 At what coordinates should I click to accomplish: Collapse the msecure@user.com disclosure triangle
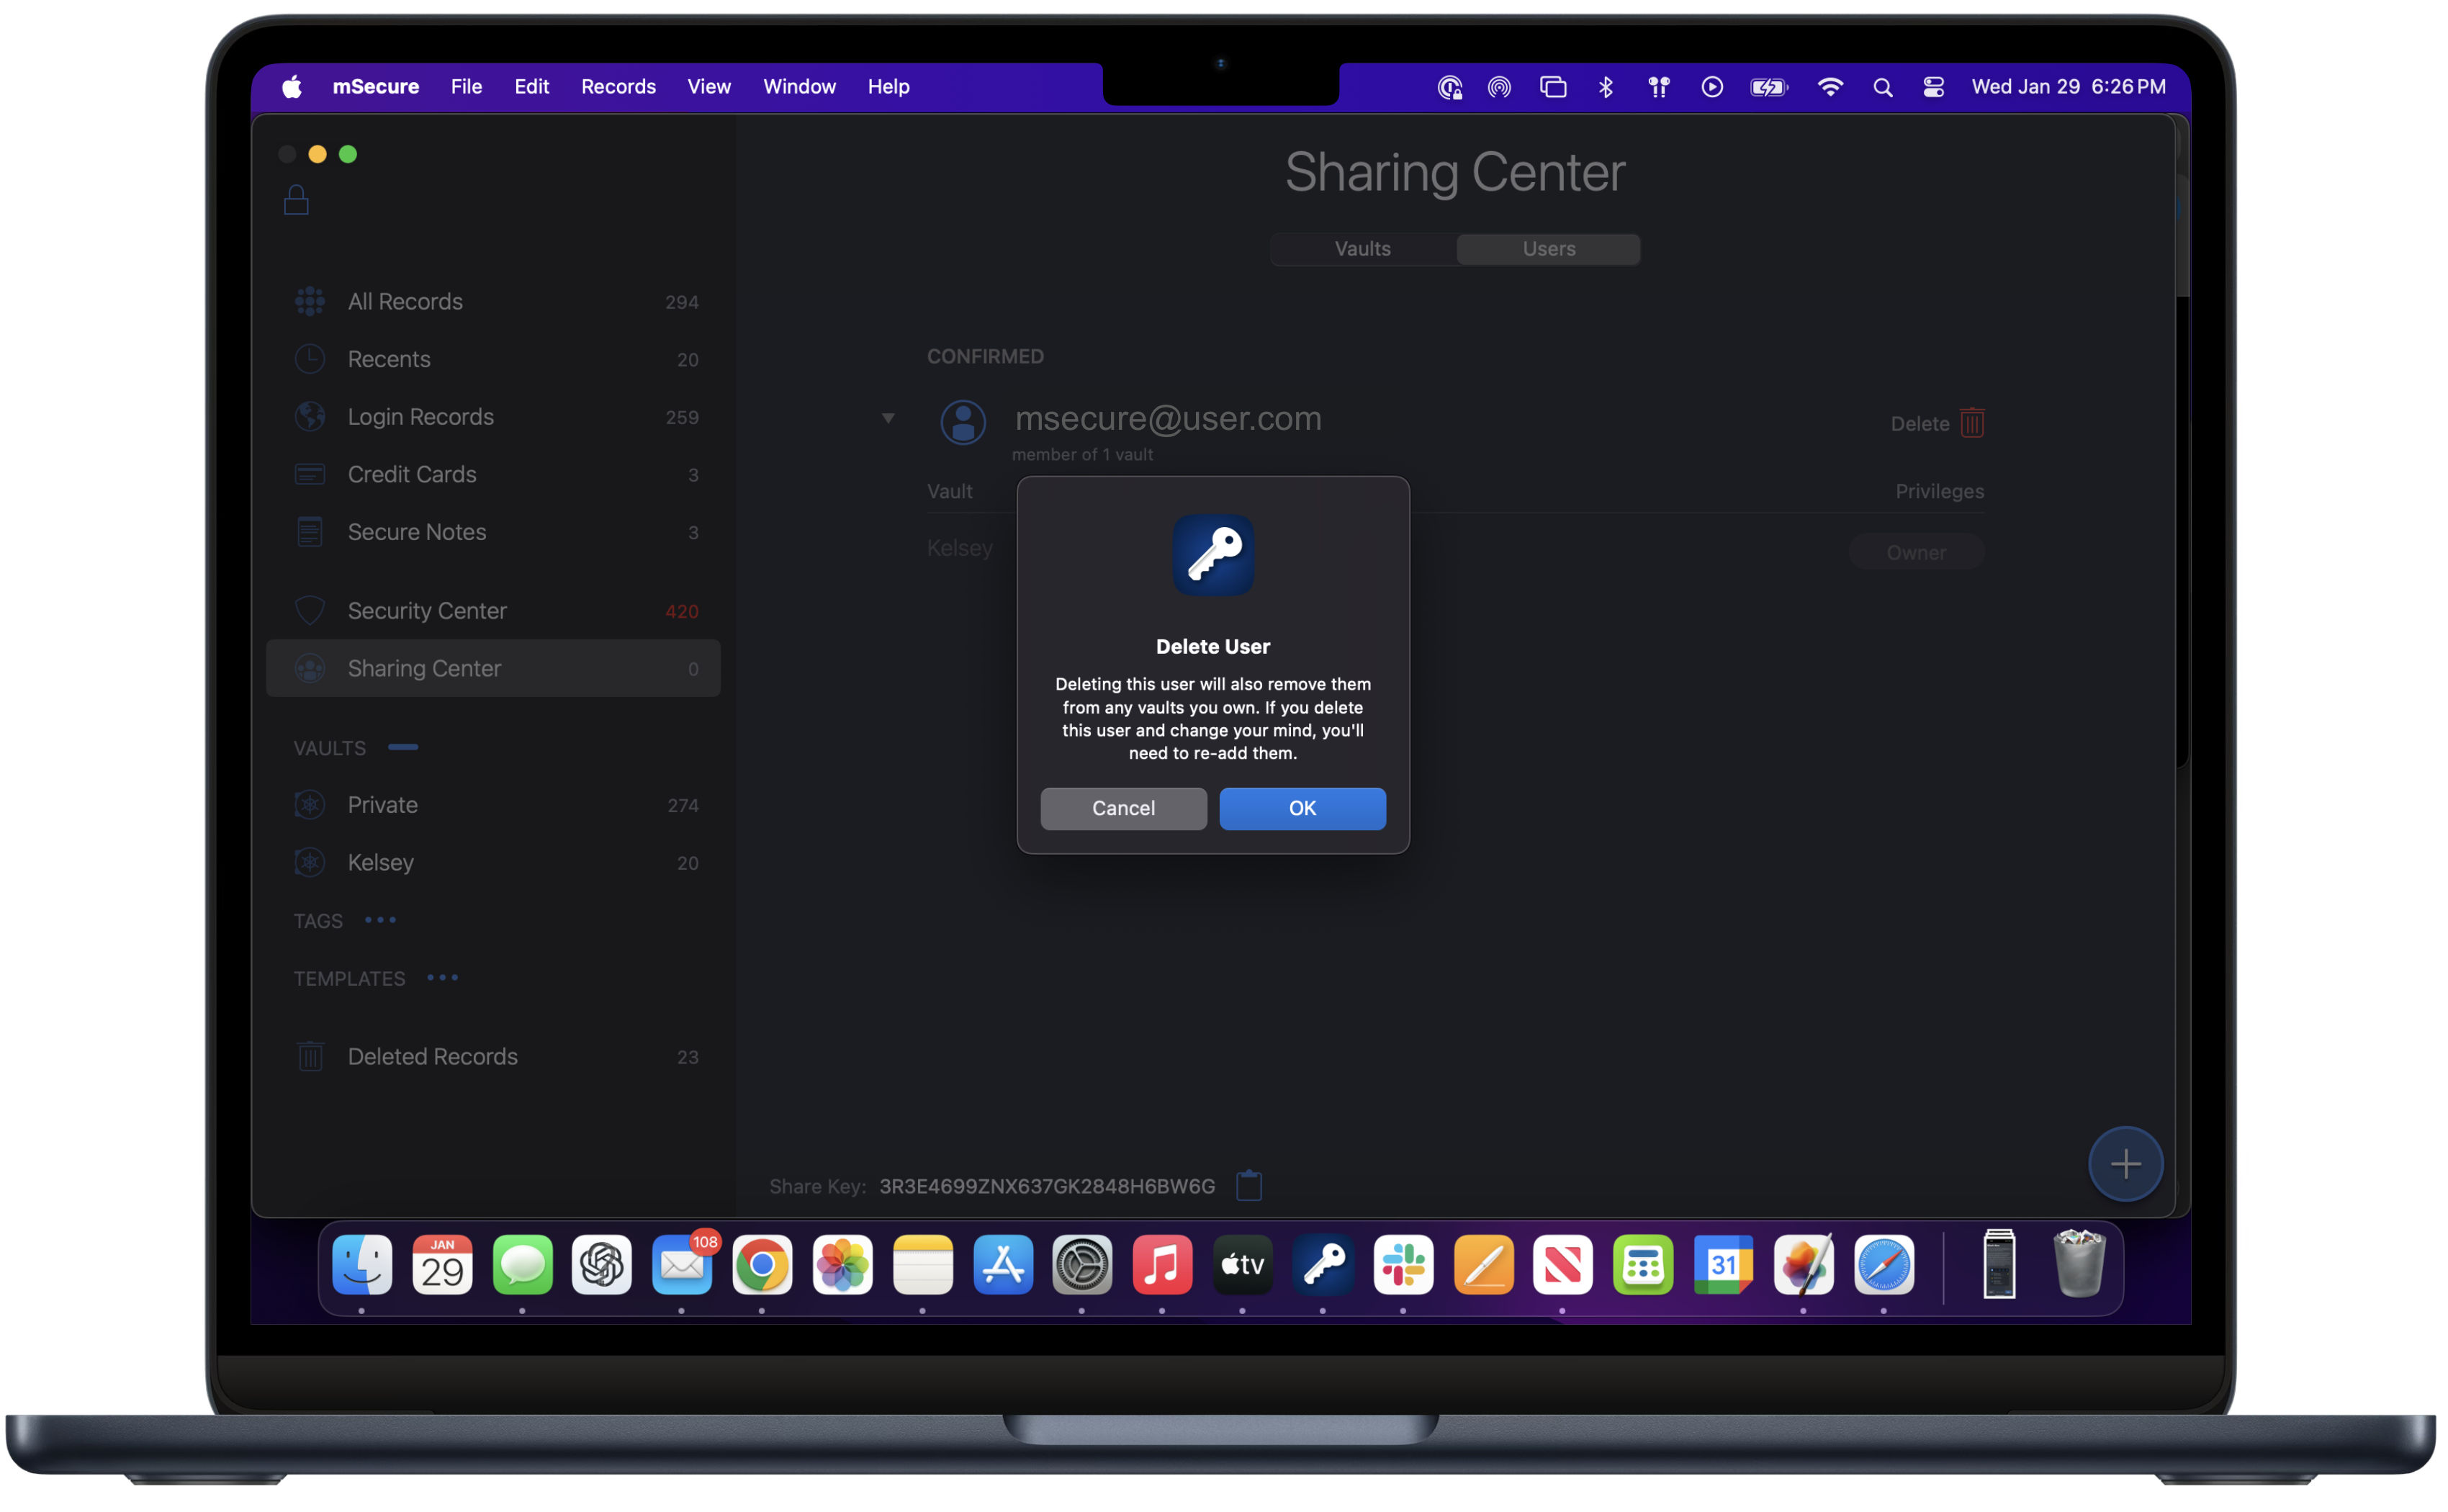point(888,418)
